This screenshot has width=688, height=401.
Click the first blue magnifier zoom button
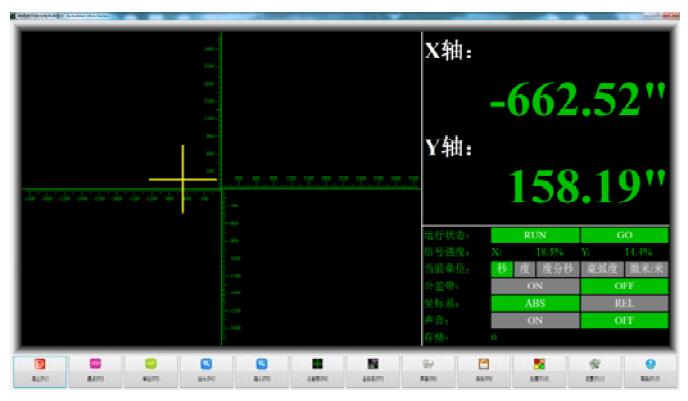205,369
